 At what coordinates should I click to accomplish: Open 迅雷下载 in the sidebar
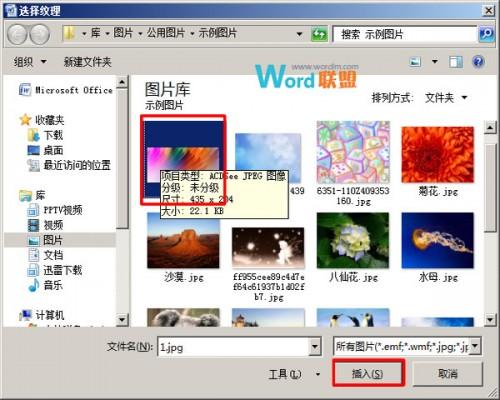coord(55,270)
